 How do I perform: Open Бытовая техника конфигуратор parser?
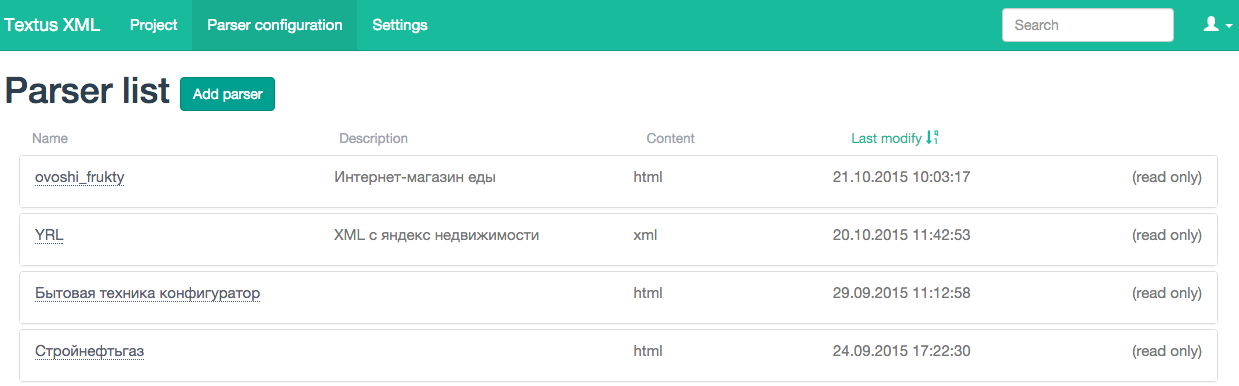click(x=147, y=293)
